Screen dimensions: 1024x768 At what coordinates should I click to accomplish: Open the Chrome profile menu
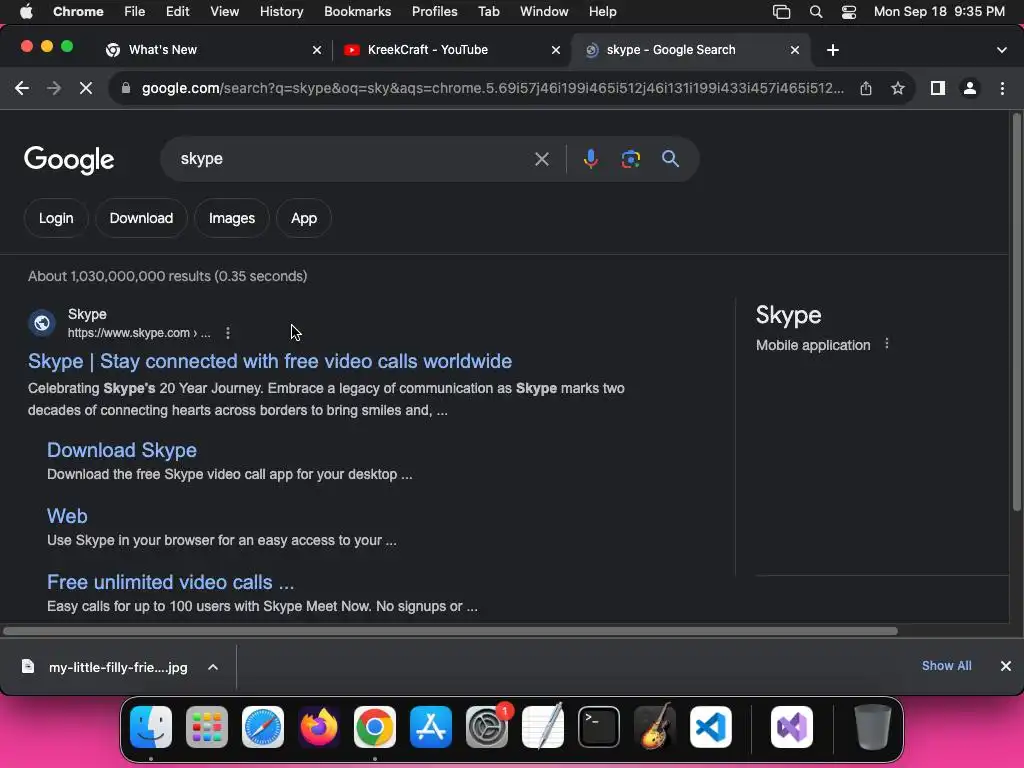point(970,88)
